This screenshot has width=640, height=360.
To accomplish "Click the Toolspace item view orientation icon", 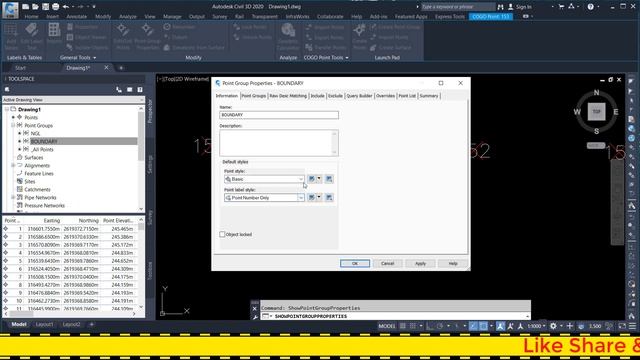I will pyautogui.click(x=119, y=89).
